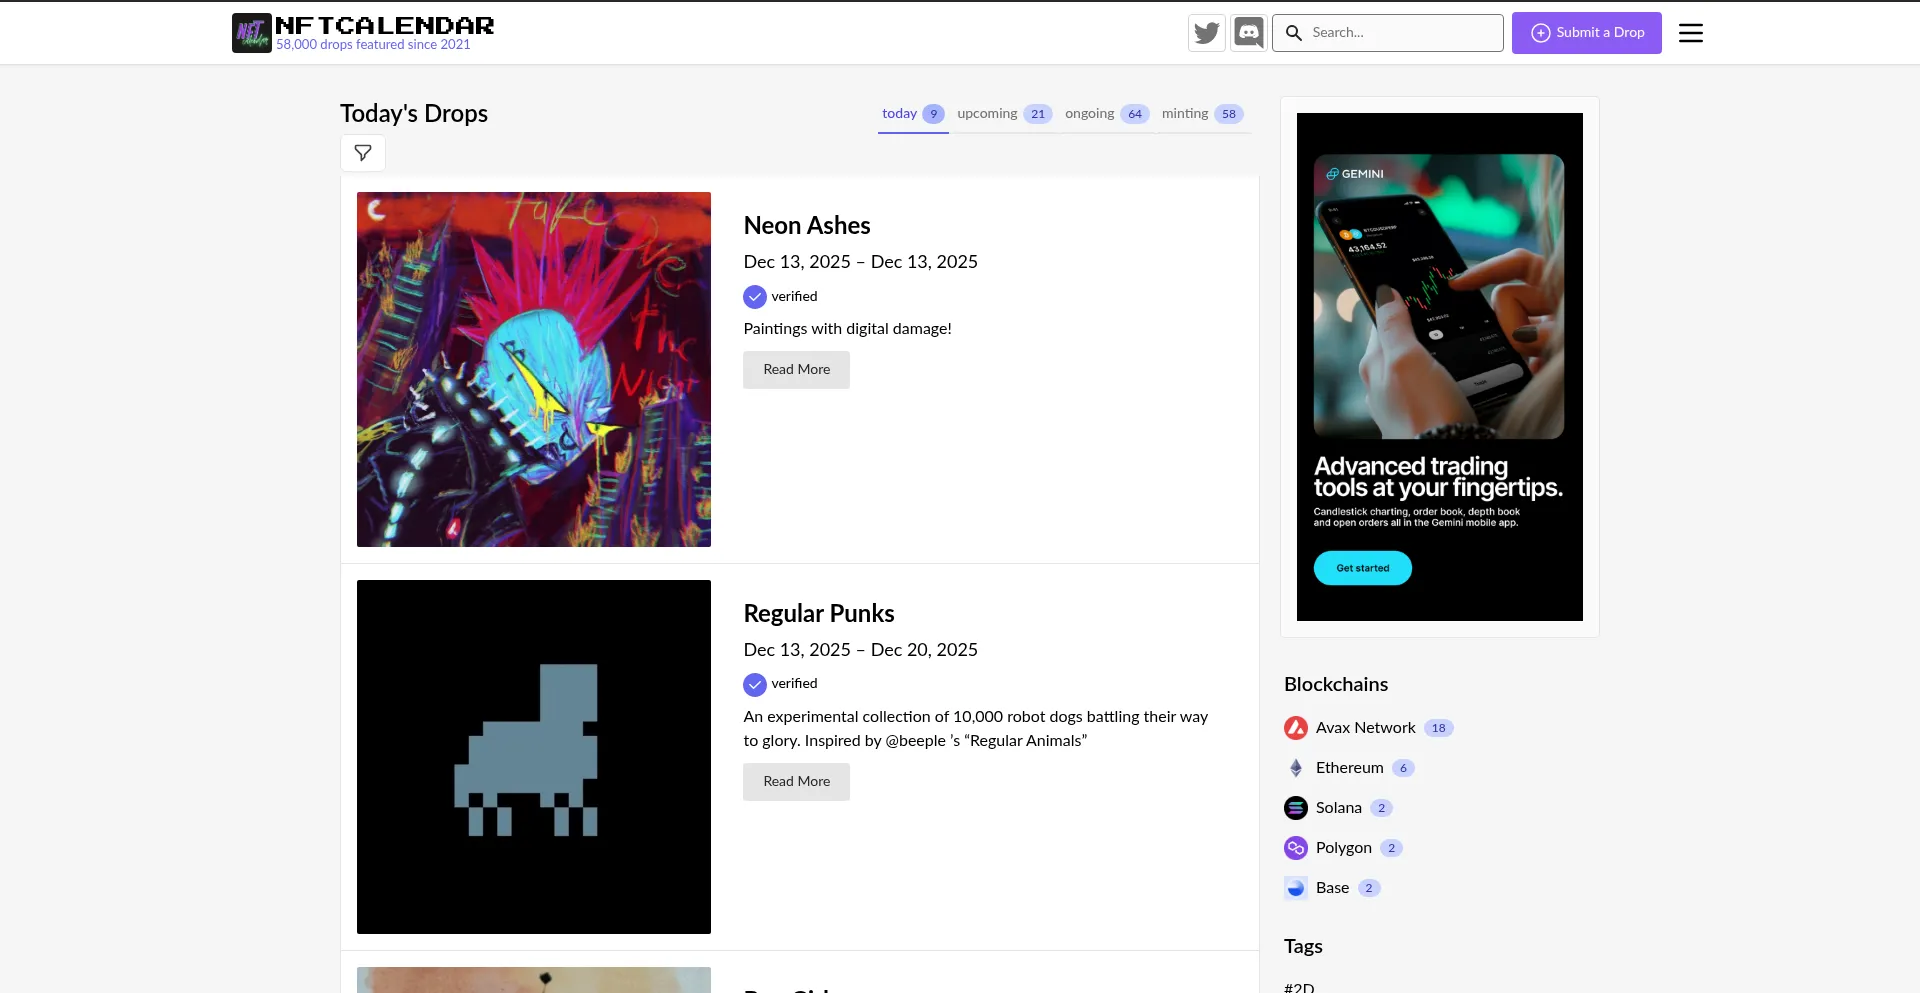Select the minting drops tab
This screenshot has width=1920, height=993.
1201,114
